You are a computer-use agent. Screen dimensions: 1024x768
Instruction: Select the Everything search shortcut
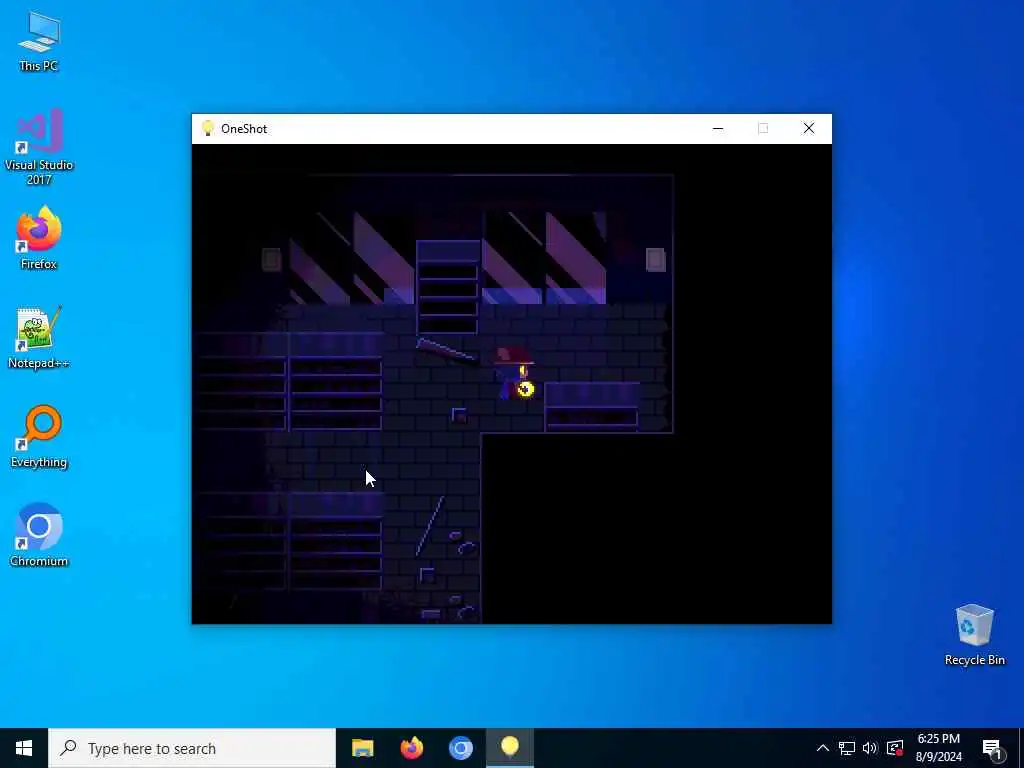point(39,435)
